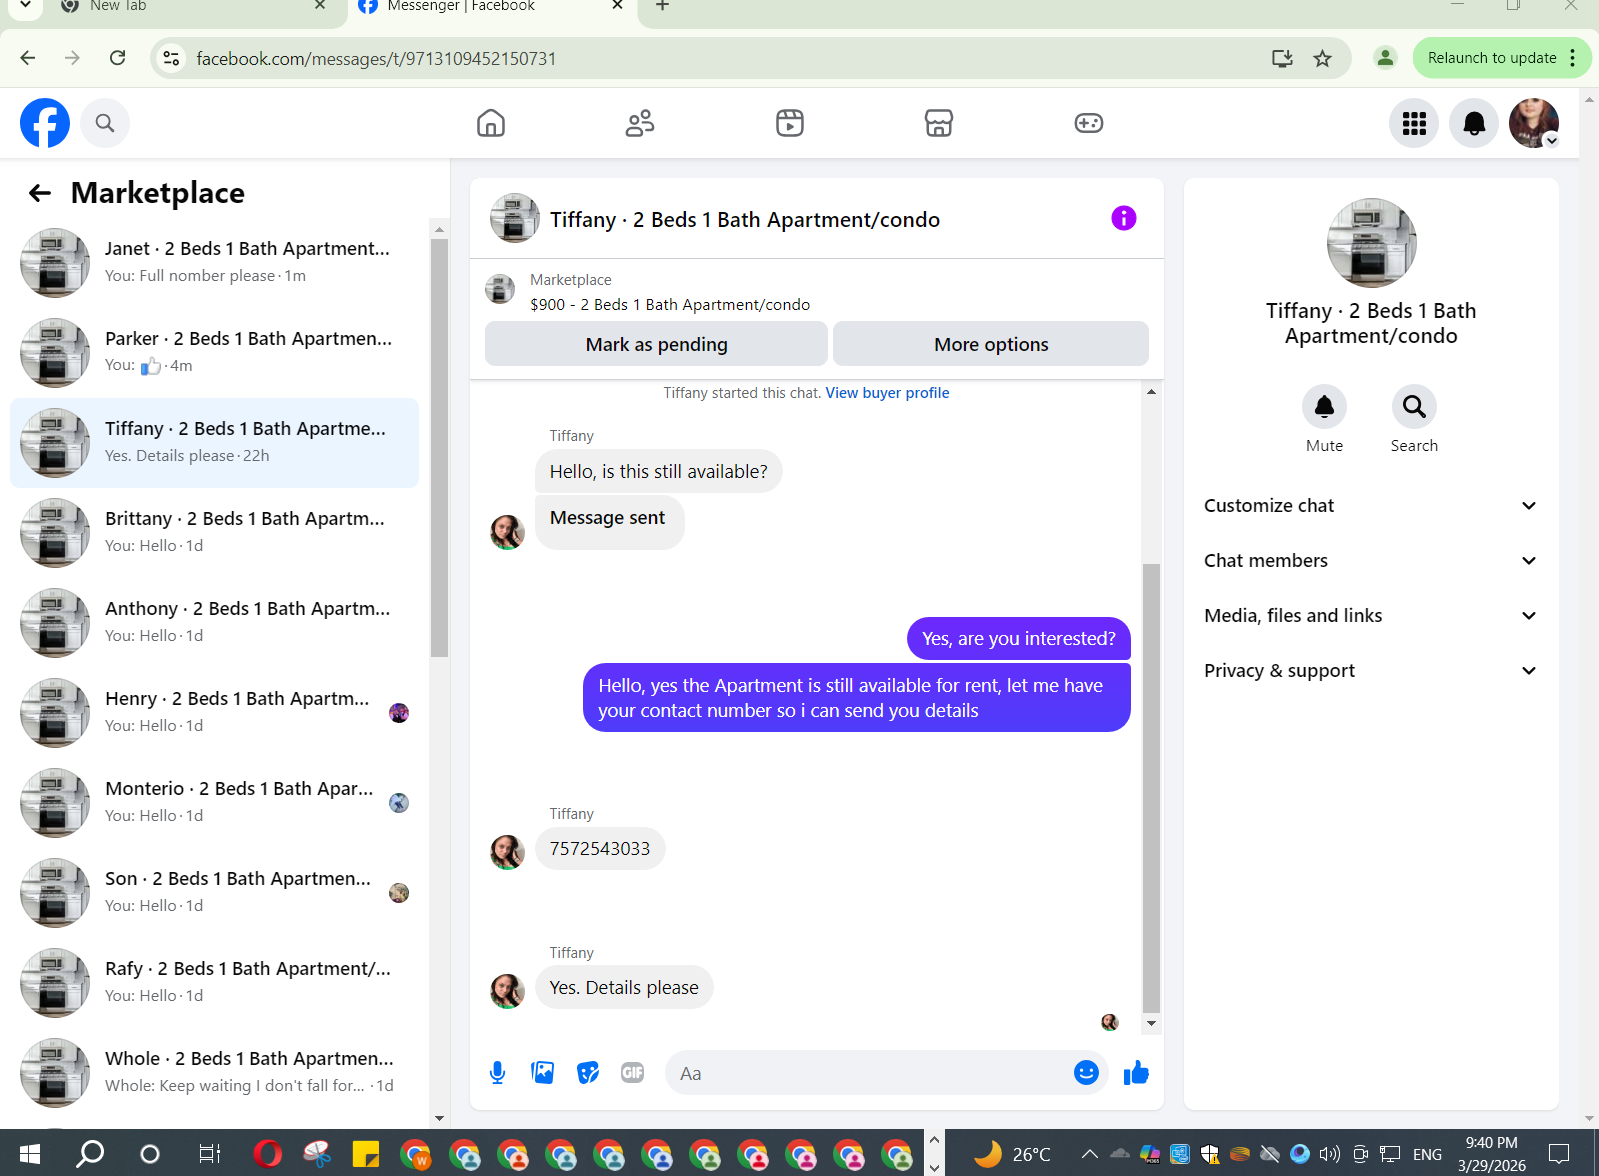The width and height of the screenshot is (1599, 1176).
Task: Open Facebook home via logo
Action: (45, 123)
